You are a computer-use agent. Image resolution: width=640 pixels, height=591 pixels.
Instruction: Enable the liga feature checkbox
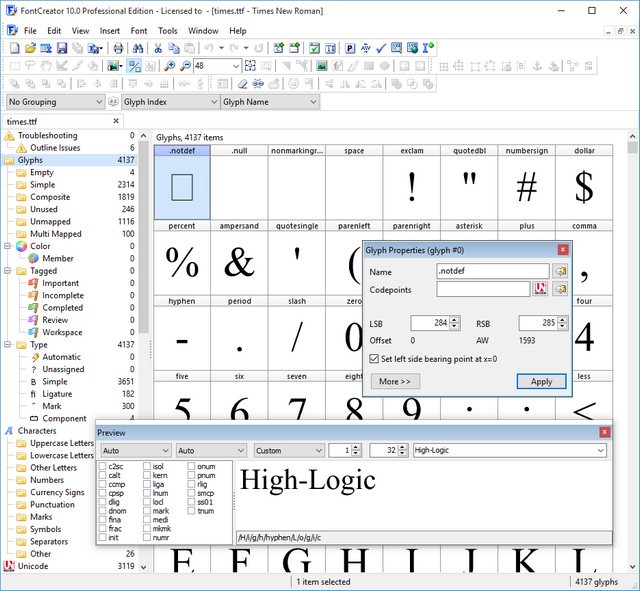click(x=148, y=484)
